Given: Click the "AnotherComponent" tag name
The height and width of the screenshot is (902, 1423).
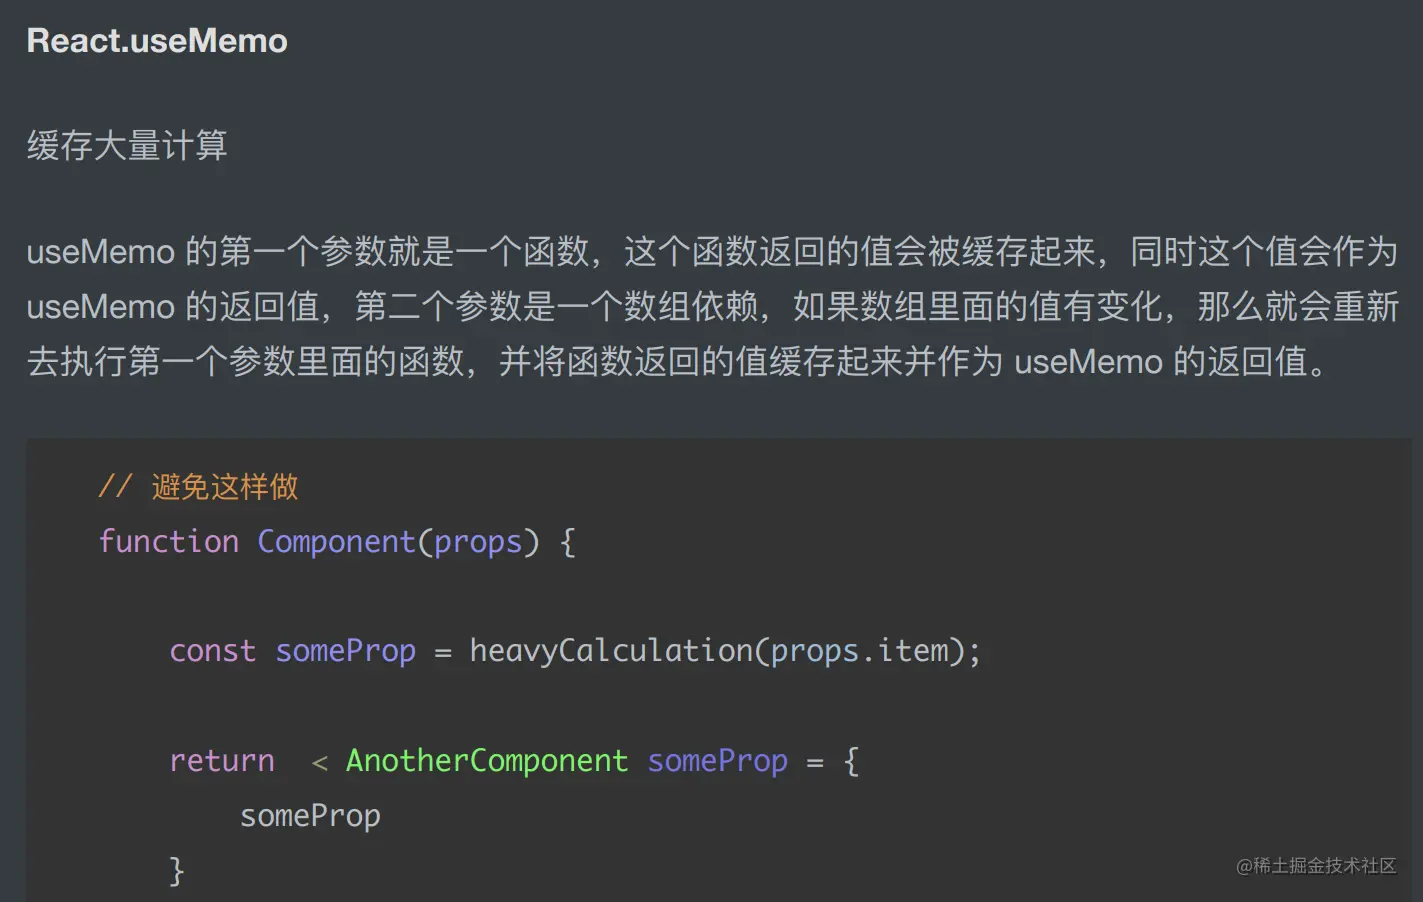Looking at the screenshot, I should pyautogui.click(x=487, y=761).
